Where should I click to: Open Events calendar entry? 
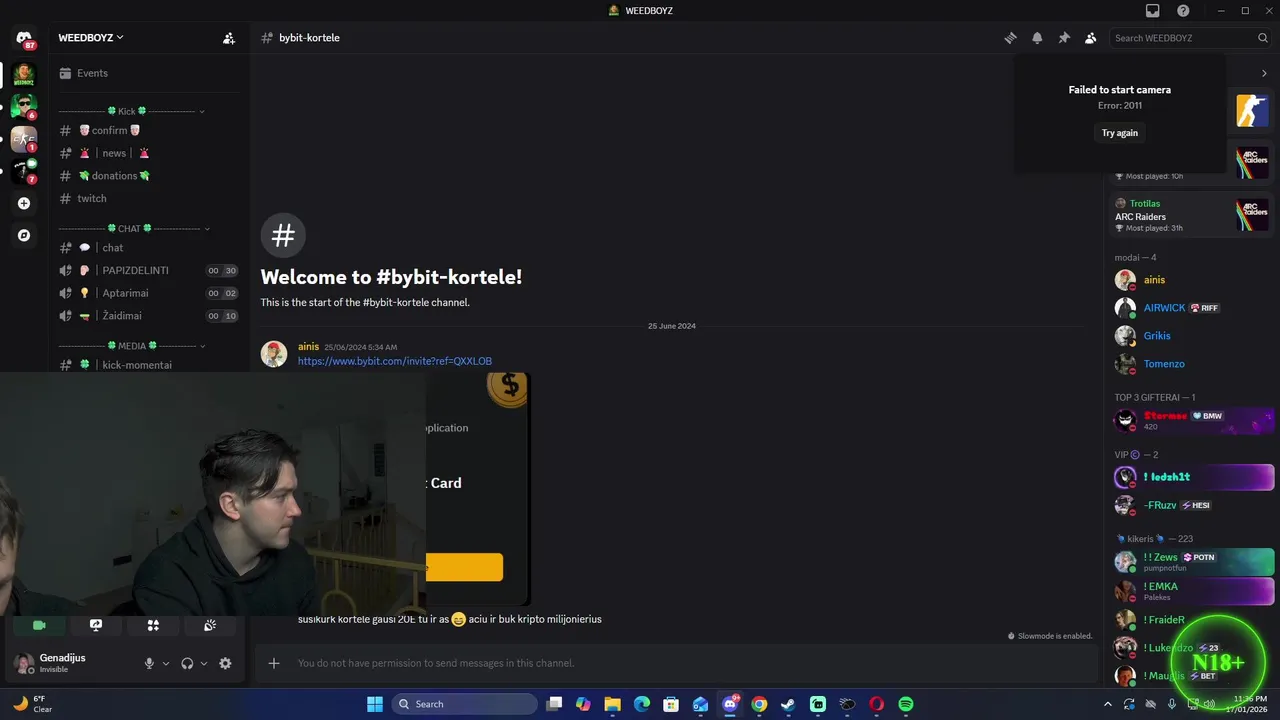pyautogui.click(x=150, y=73)
